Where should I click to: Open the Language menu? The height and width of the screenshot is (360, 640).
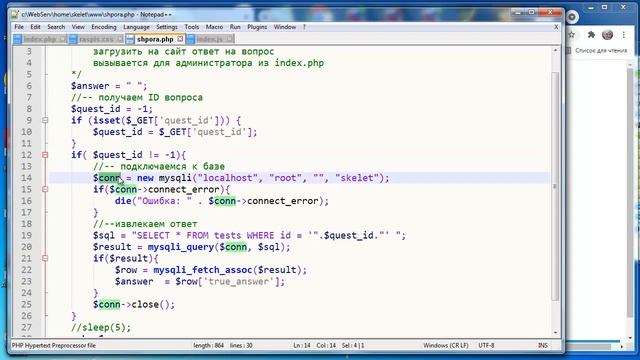coord(136,27)
